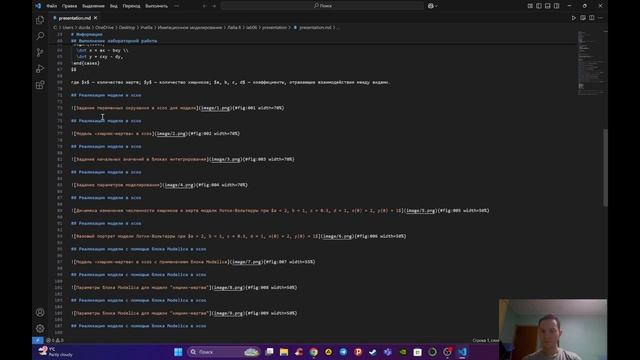Screen dimensions: 640x360
Task: Open the Переход menu
Action: [131, 6]
